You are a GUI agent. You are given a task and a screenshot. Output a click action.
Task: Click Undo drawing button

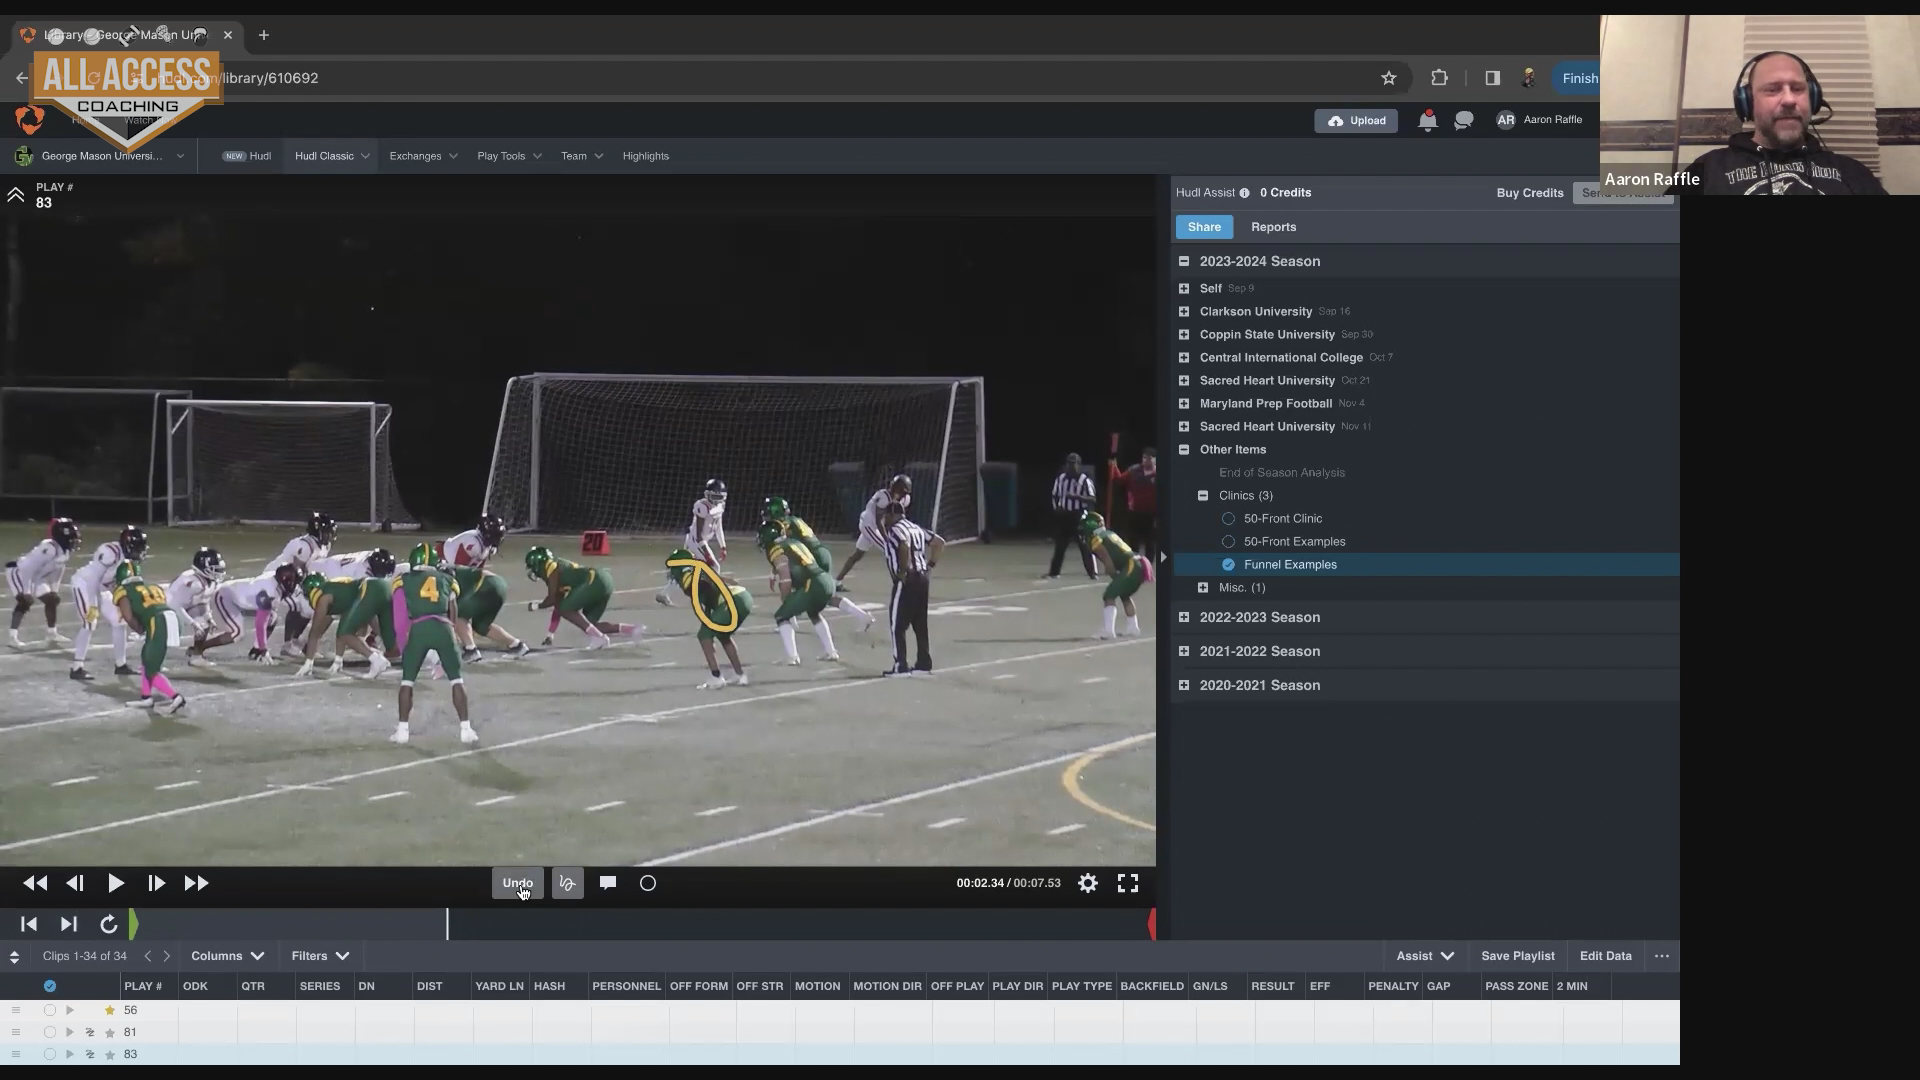pyautogui.click(x=517, y=883)
